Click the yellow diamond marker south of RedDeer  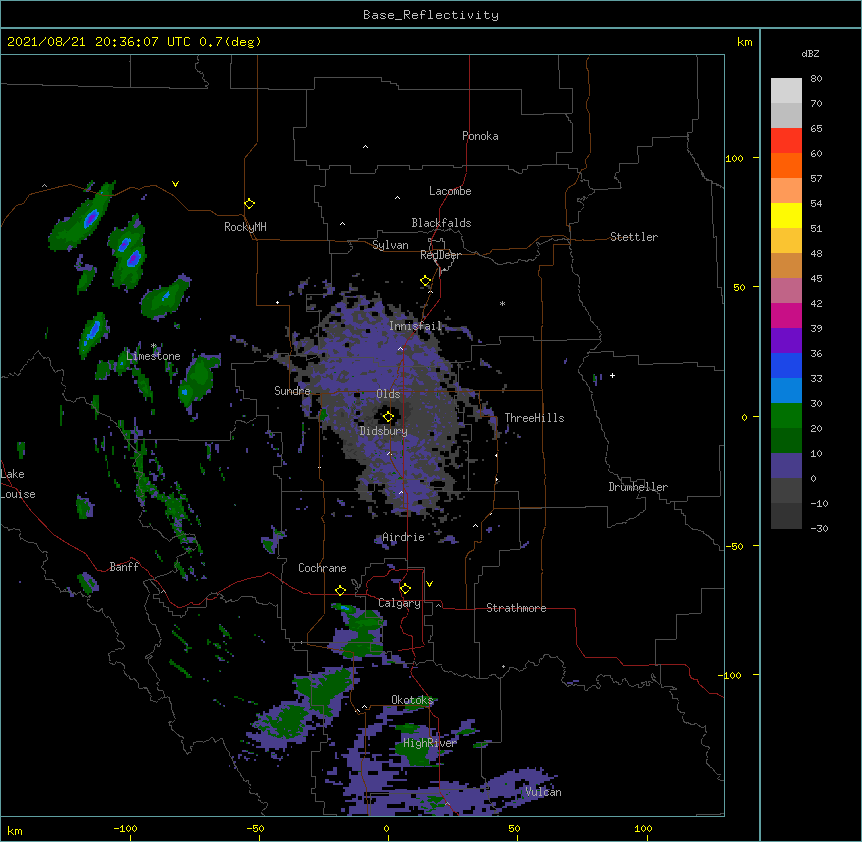tap(426, 281)
